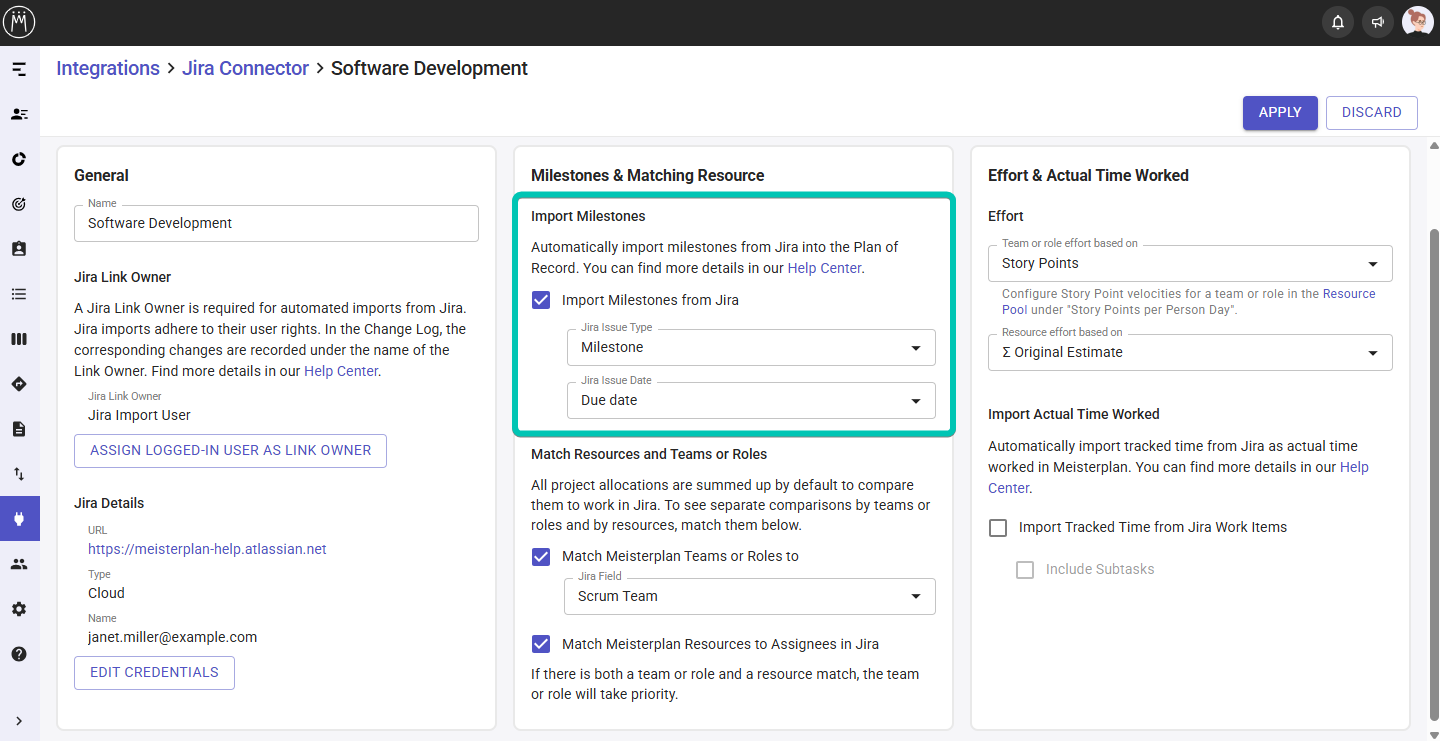Toggle Match Meisterplan Teams or Roles checkbox
1440x741 pixels.
point(541,556)
